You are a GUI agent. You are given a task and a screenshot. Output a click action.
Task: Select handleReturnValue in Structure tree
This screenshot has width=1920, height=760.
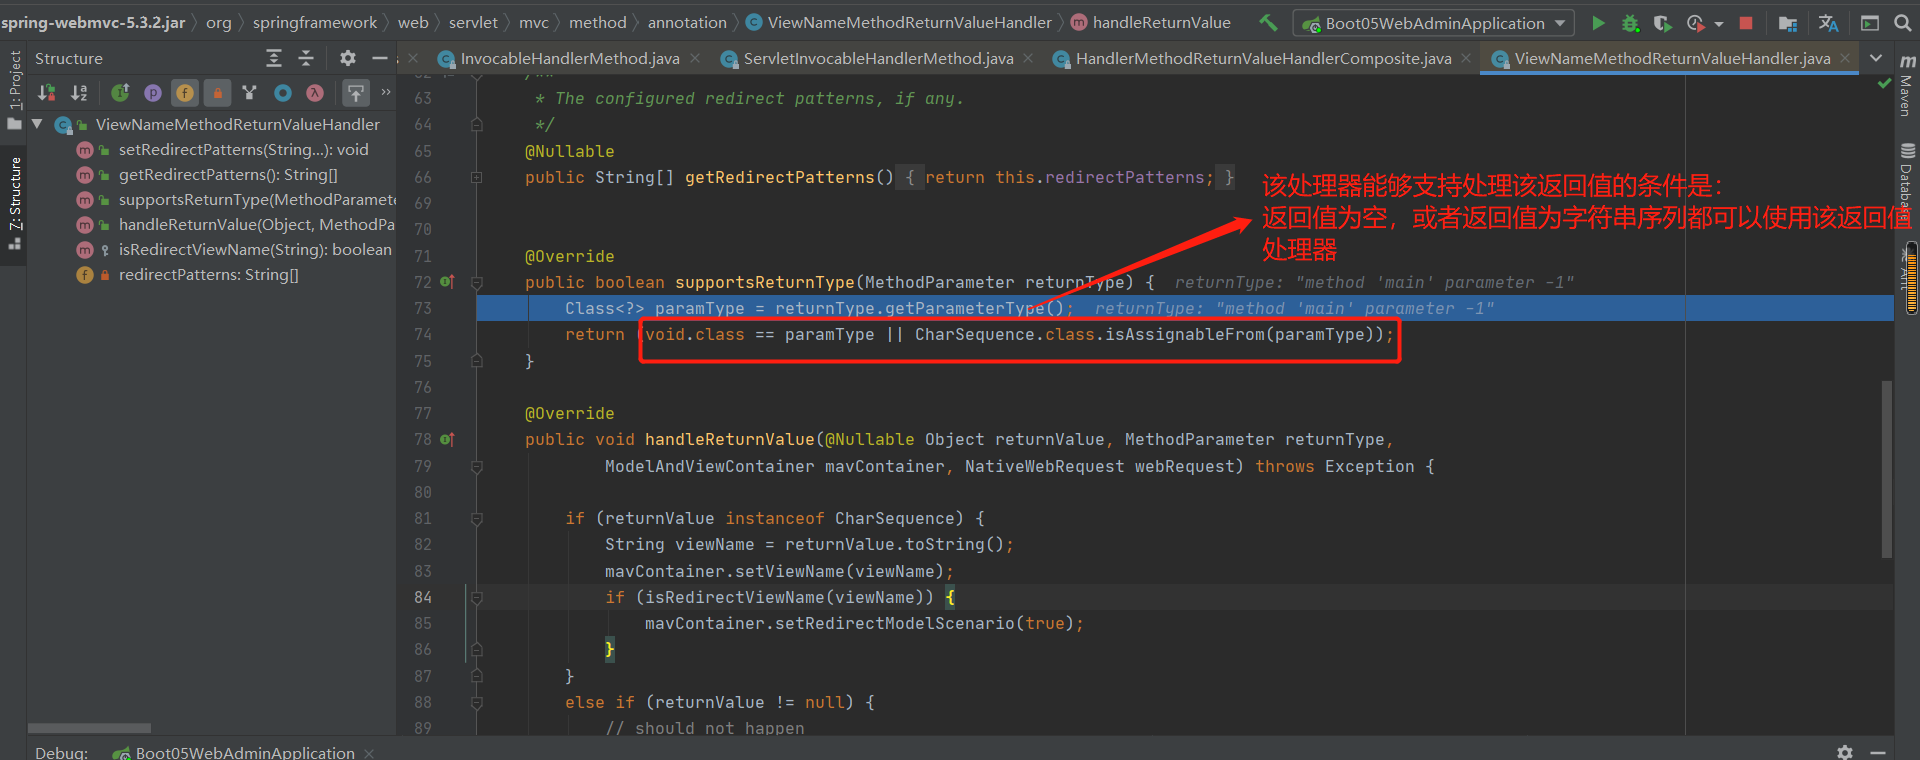(256, 224)
